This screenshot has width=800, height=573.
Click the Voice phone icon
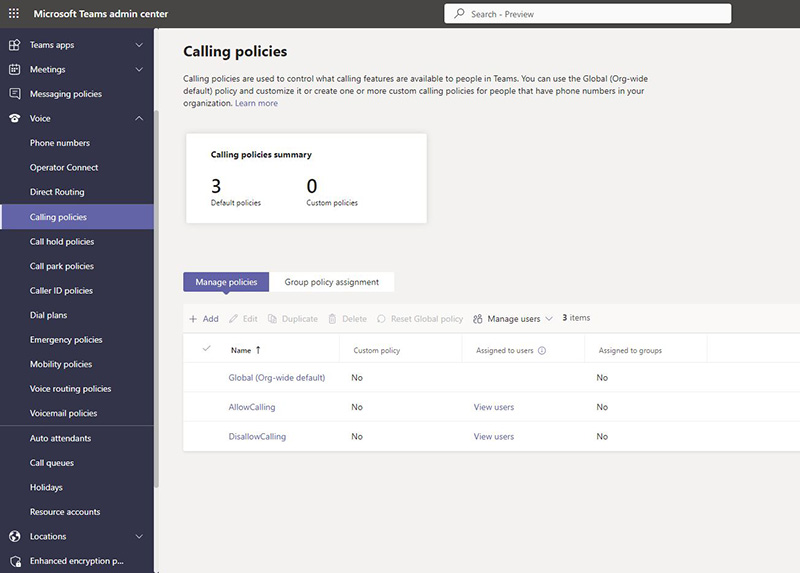[15, 118]
